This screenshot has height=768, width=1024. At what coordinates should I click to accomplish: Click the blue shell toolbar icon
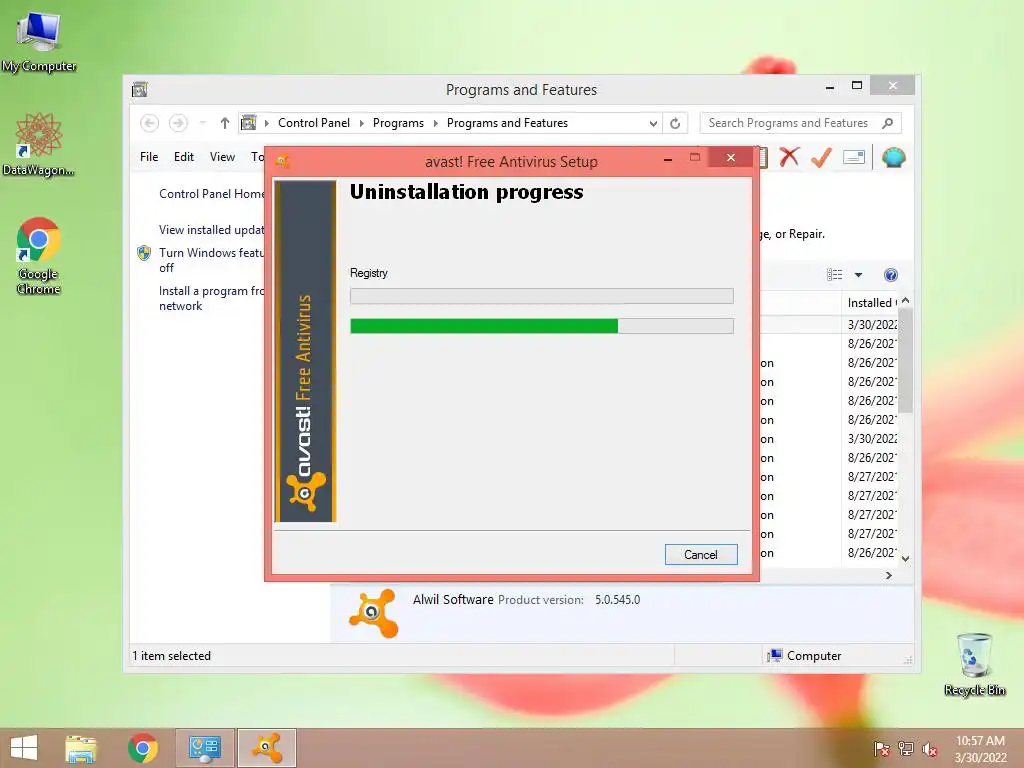[893, 157]
